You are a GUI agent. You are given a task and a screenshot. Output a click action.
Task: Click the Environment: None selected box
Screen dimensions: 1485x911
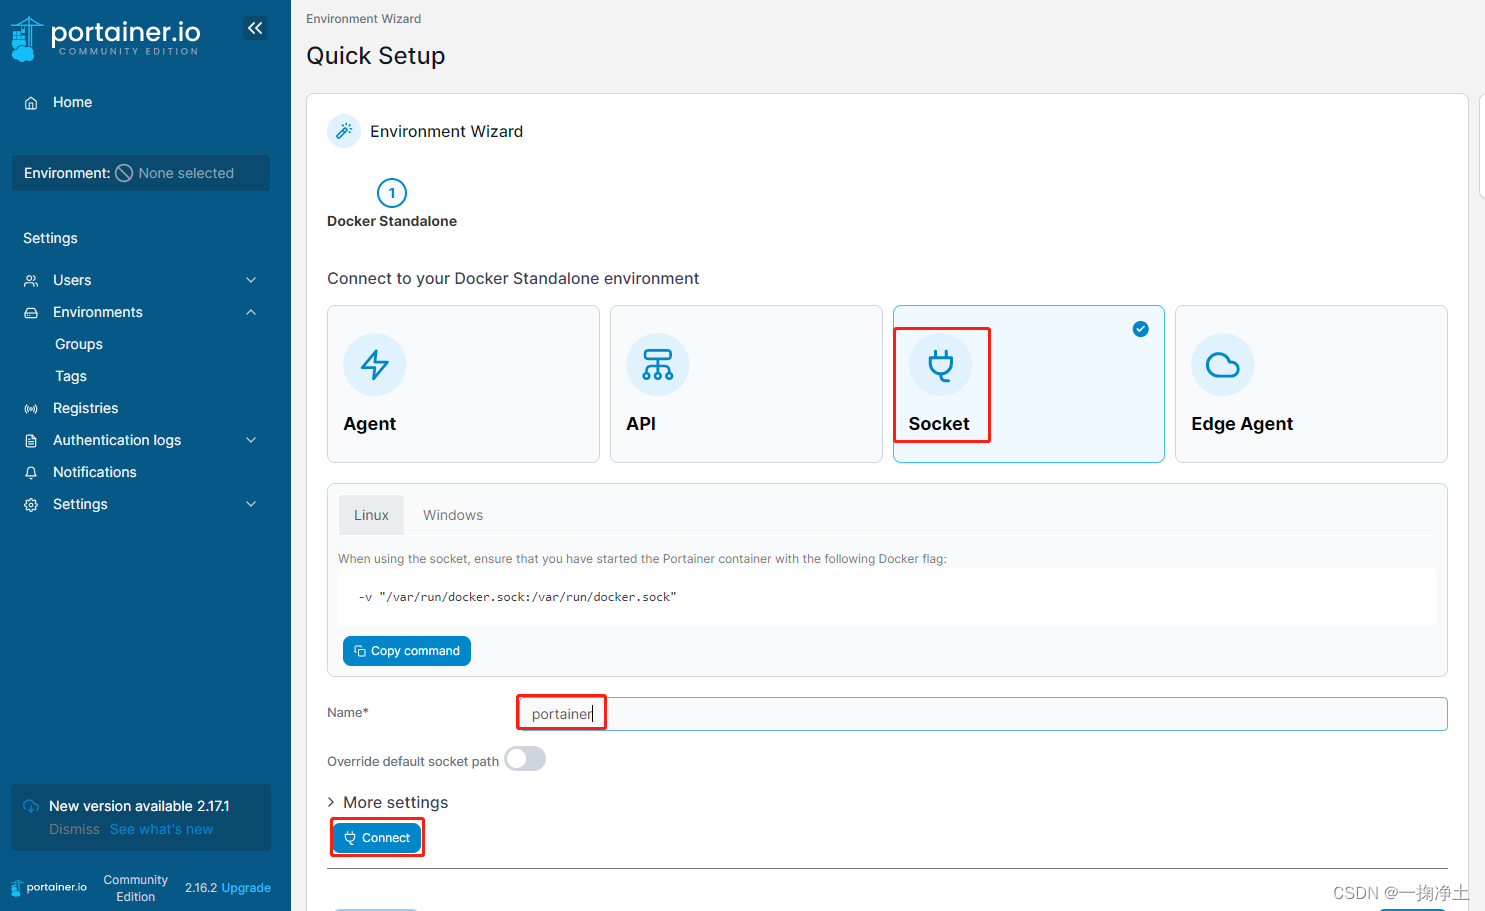[141, 173]
